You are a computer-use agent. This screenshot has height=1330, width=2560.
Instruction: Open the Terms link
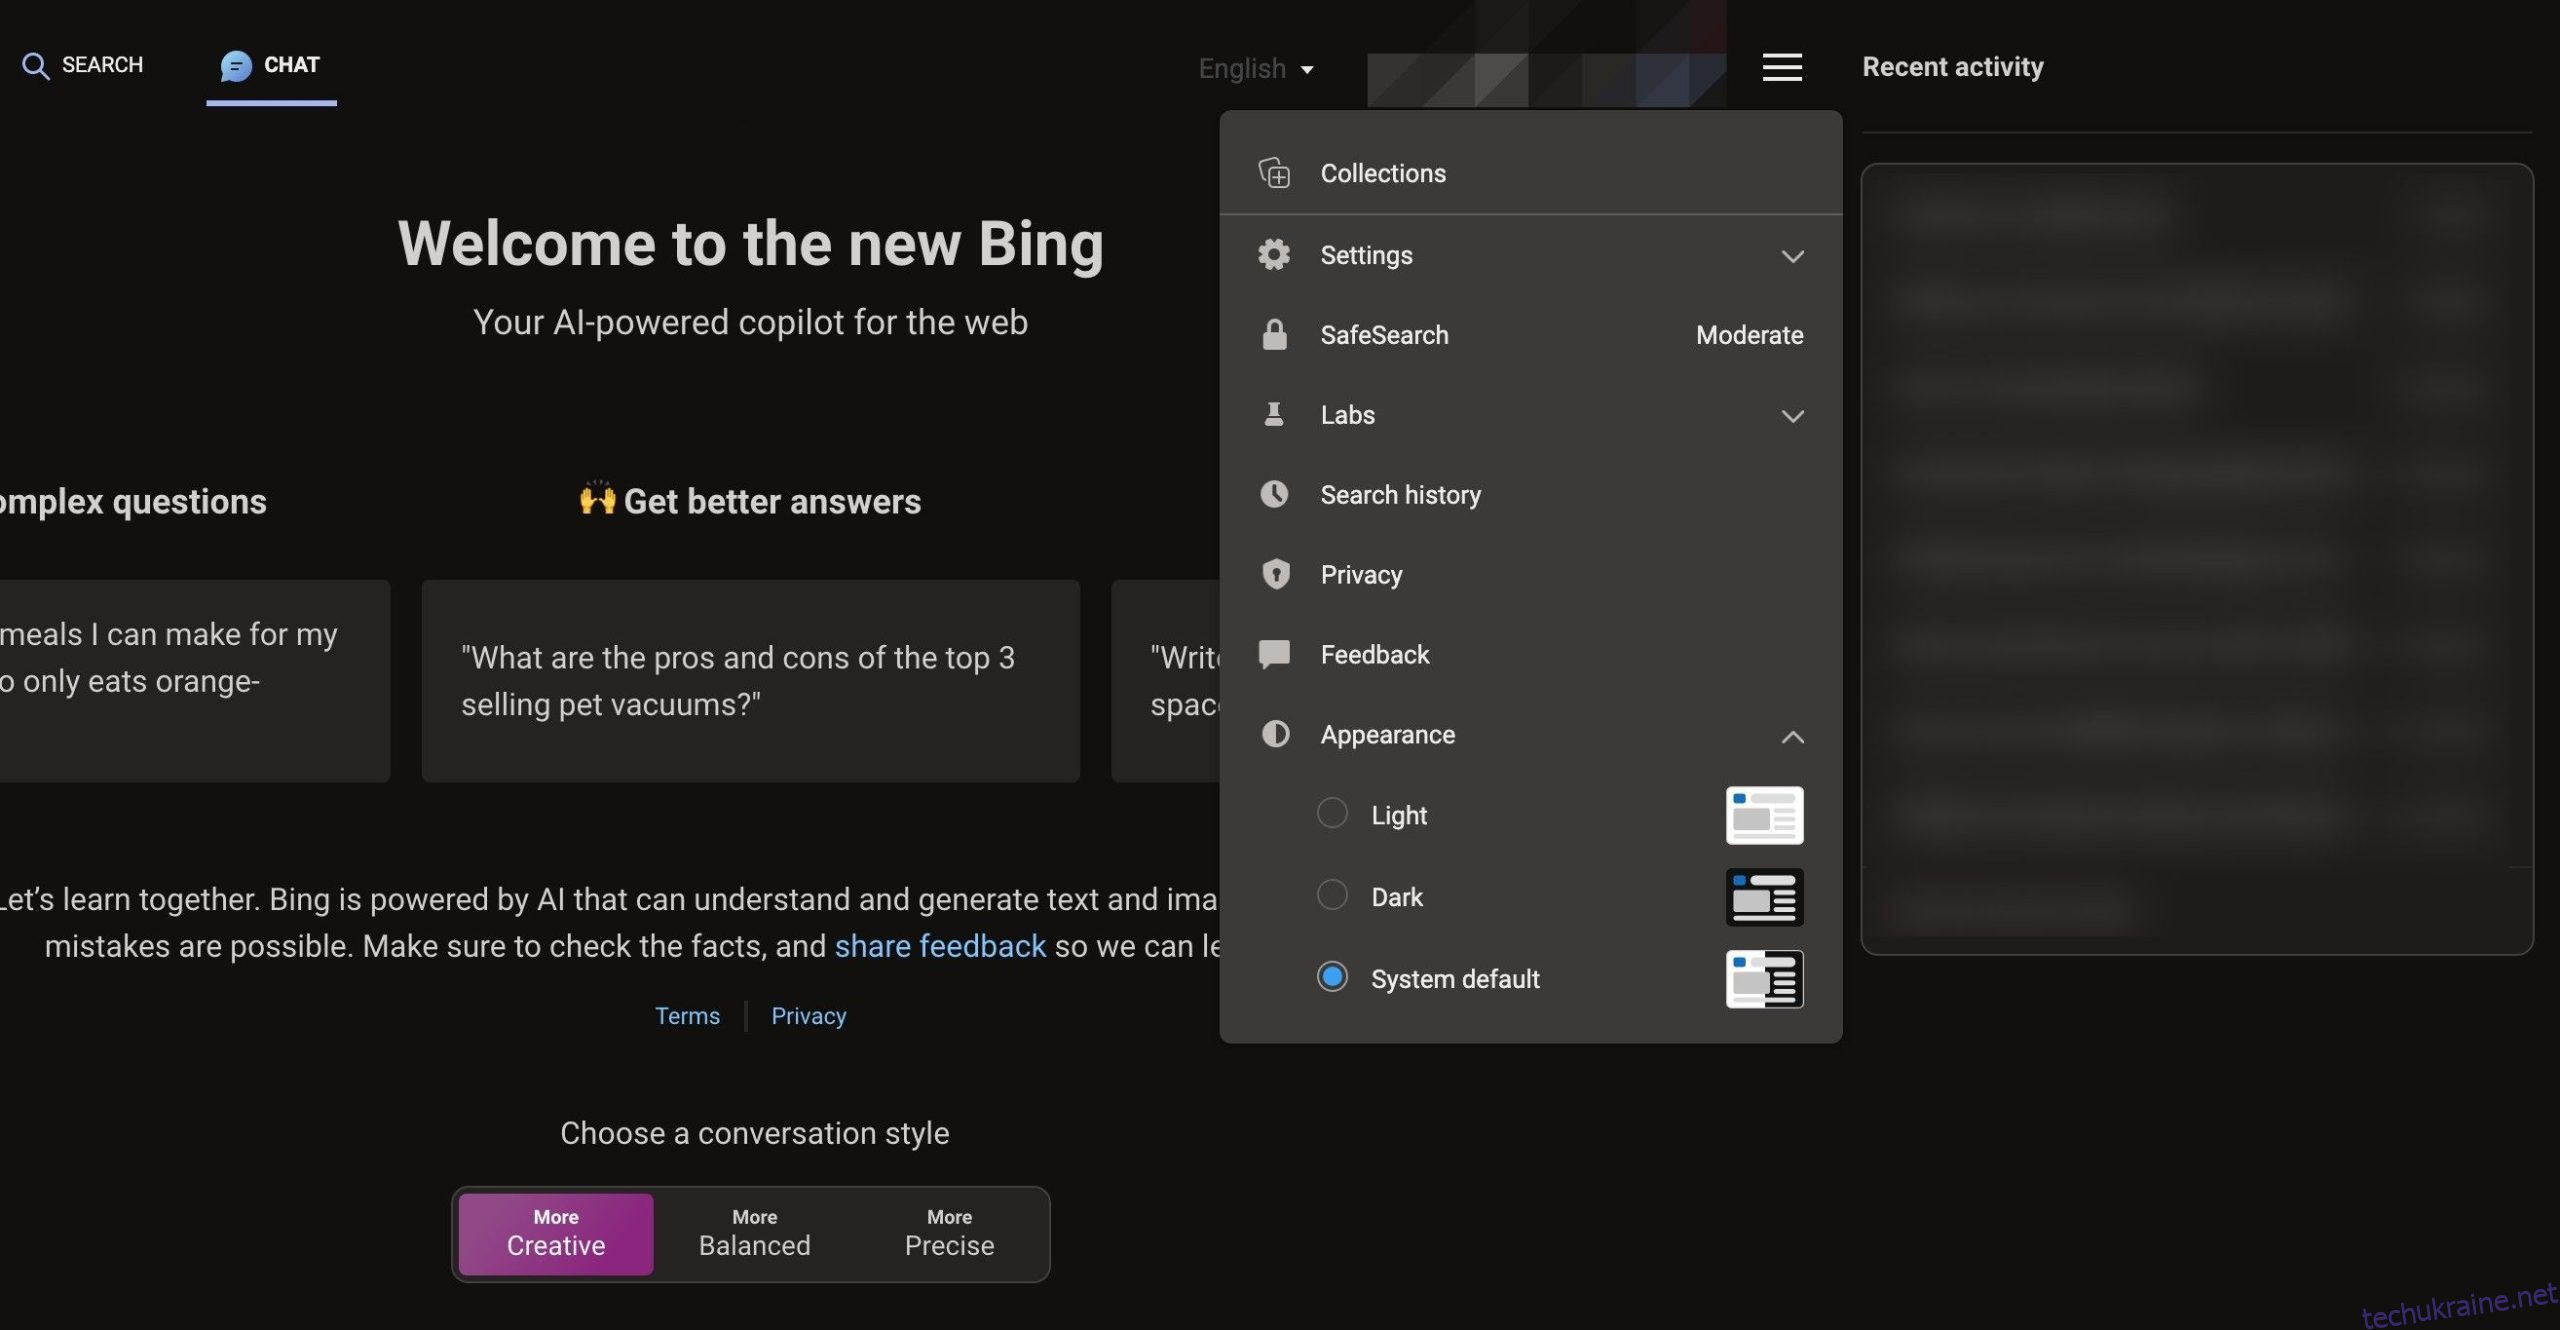click(687, 1016)
